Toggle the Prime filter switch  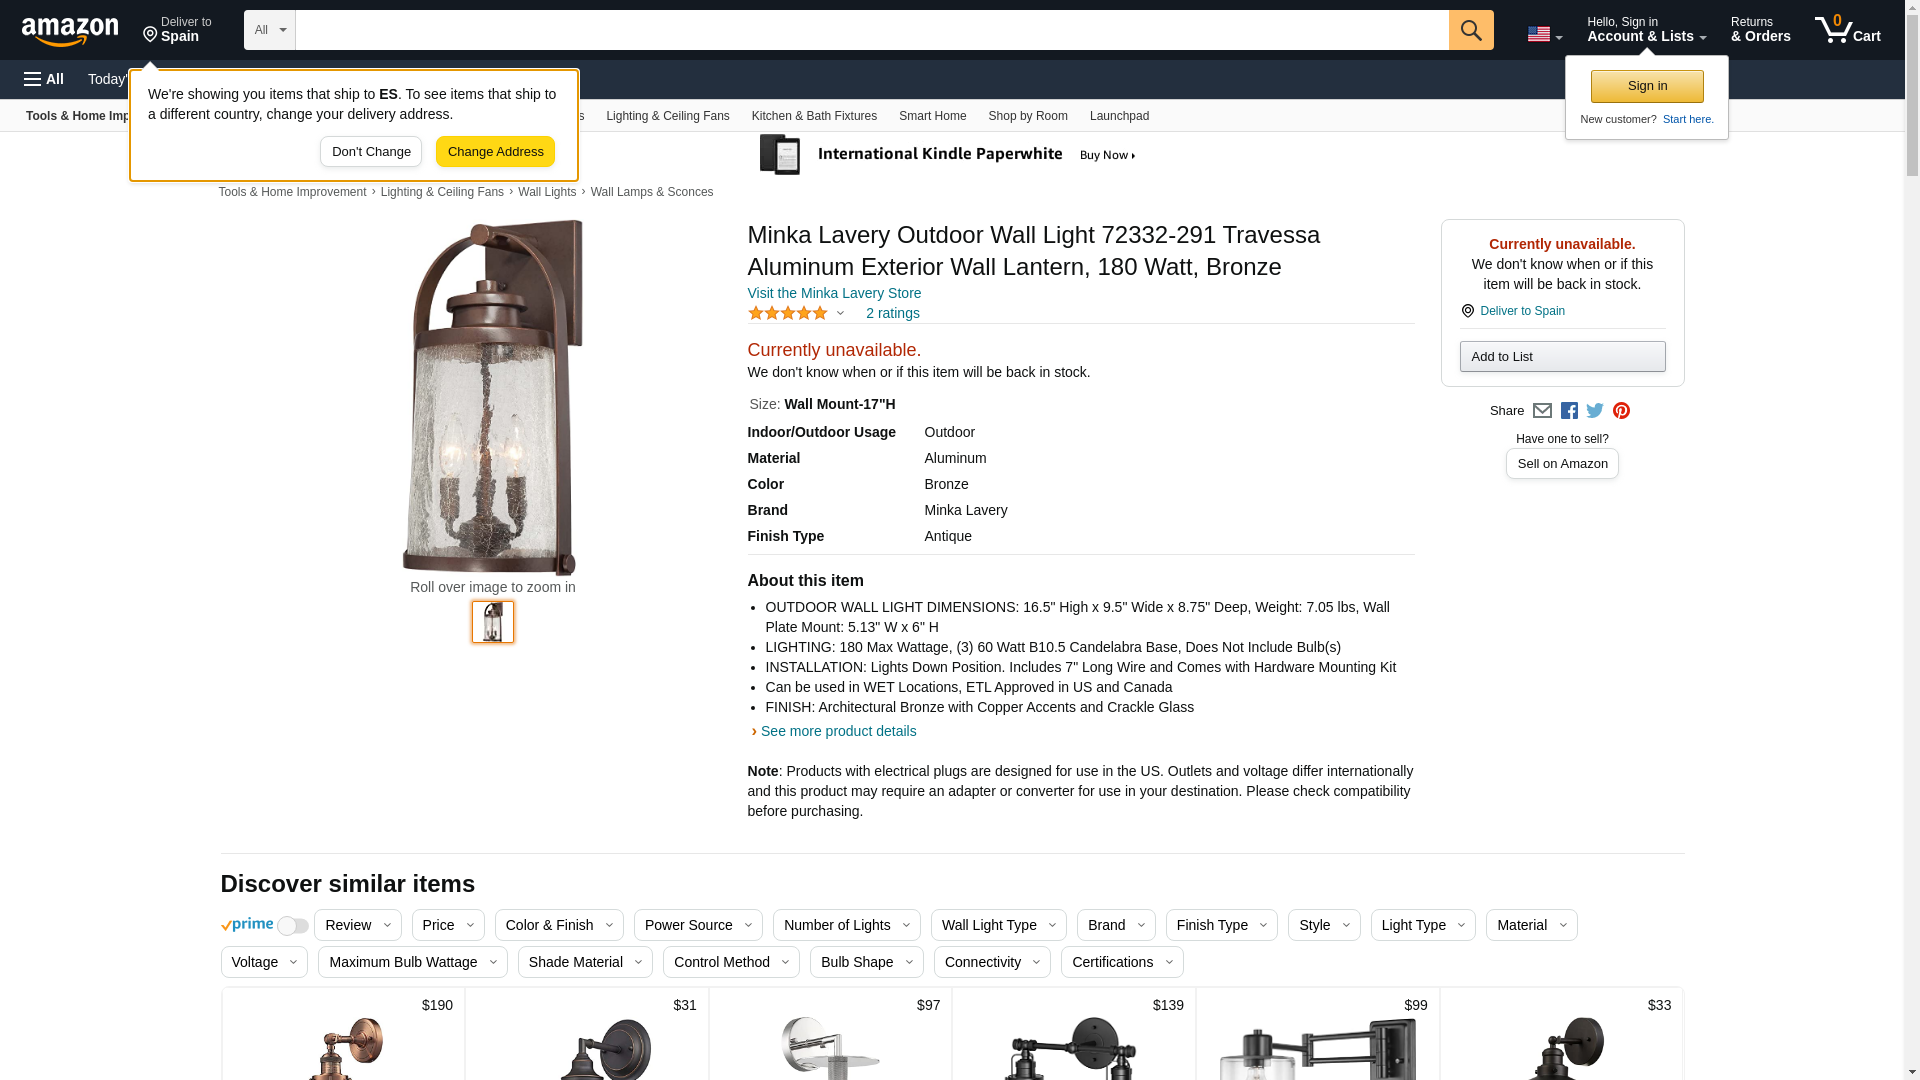292,926
